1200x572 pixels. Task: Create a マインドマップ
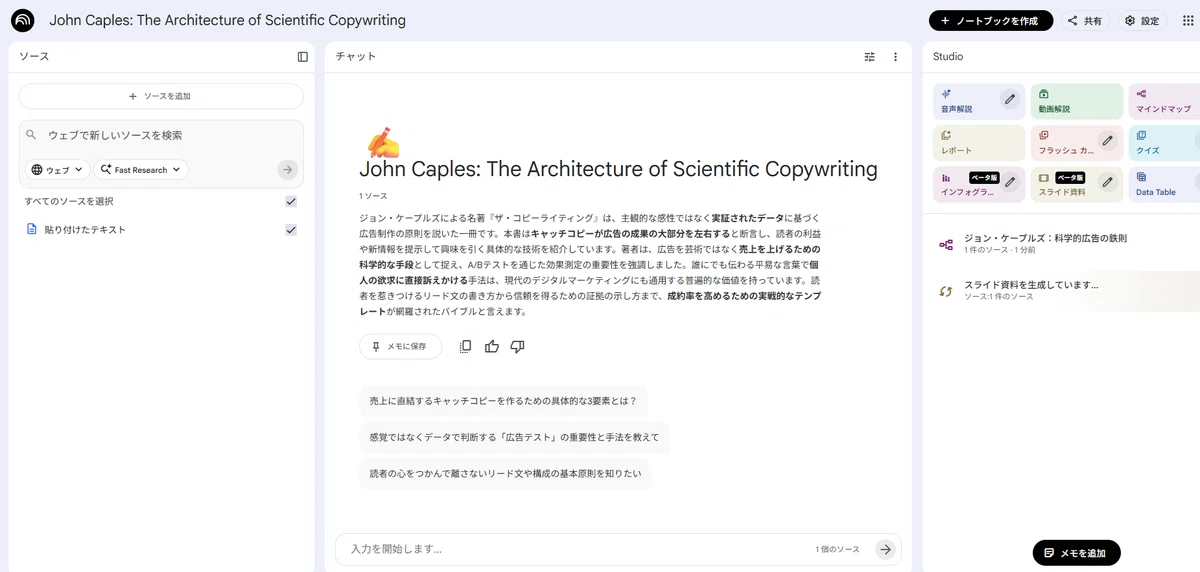click(x=1164, y=102)
